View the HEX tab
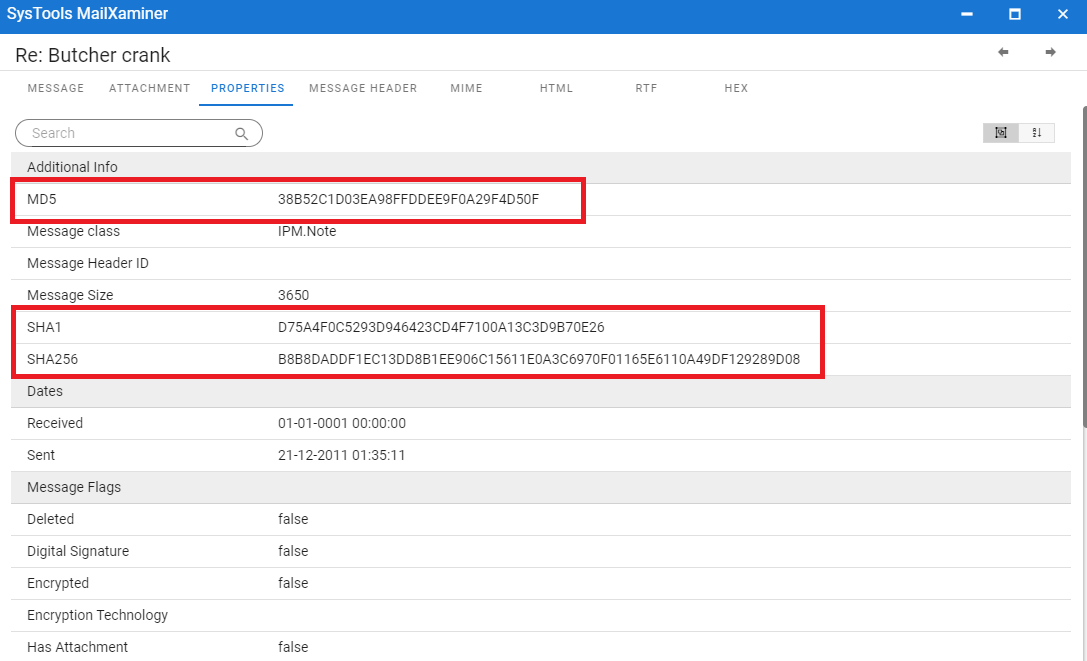 click(736, 88)
